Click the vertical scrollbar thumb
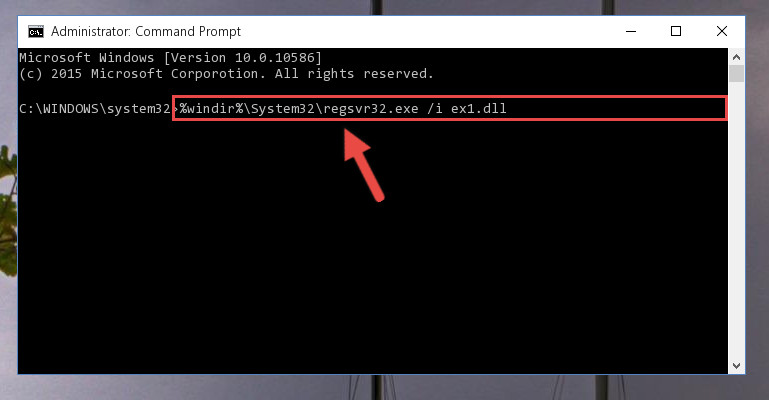This screenshot has height=400, width=769. click(736, 74)
